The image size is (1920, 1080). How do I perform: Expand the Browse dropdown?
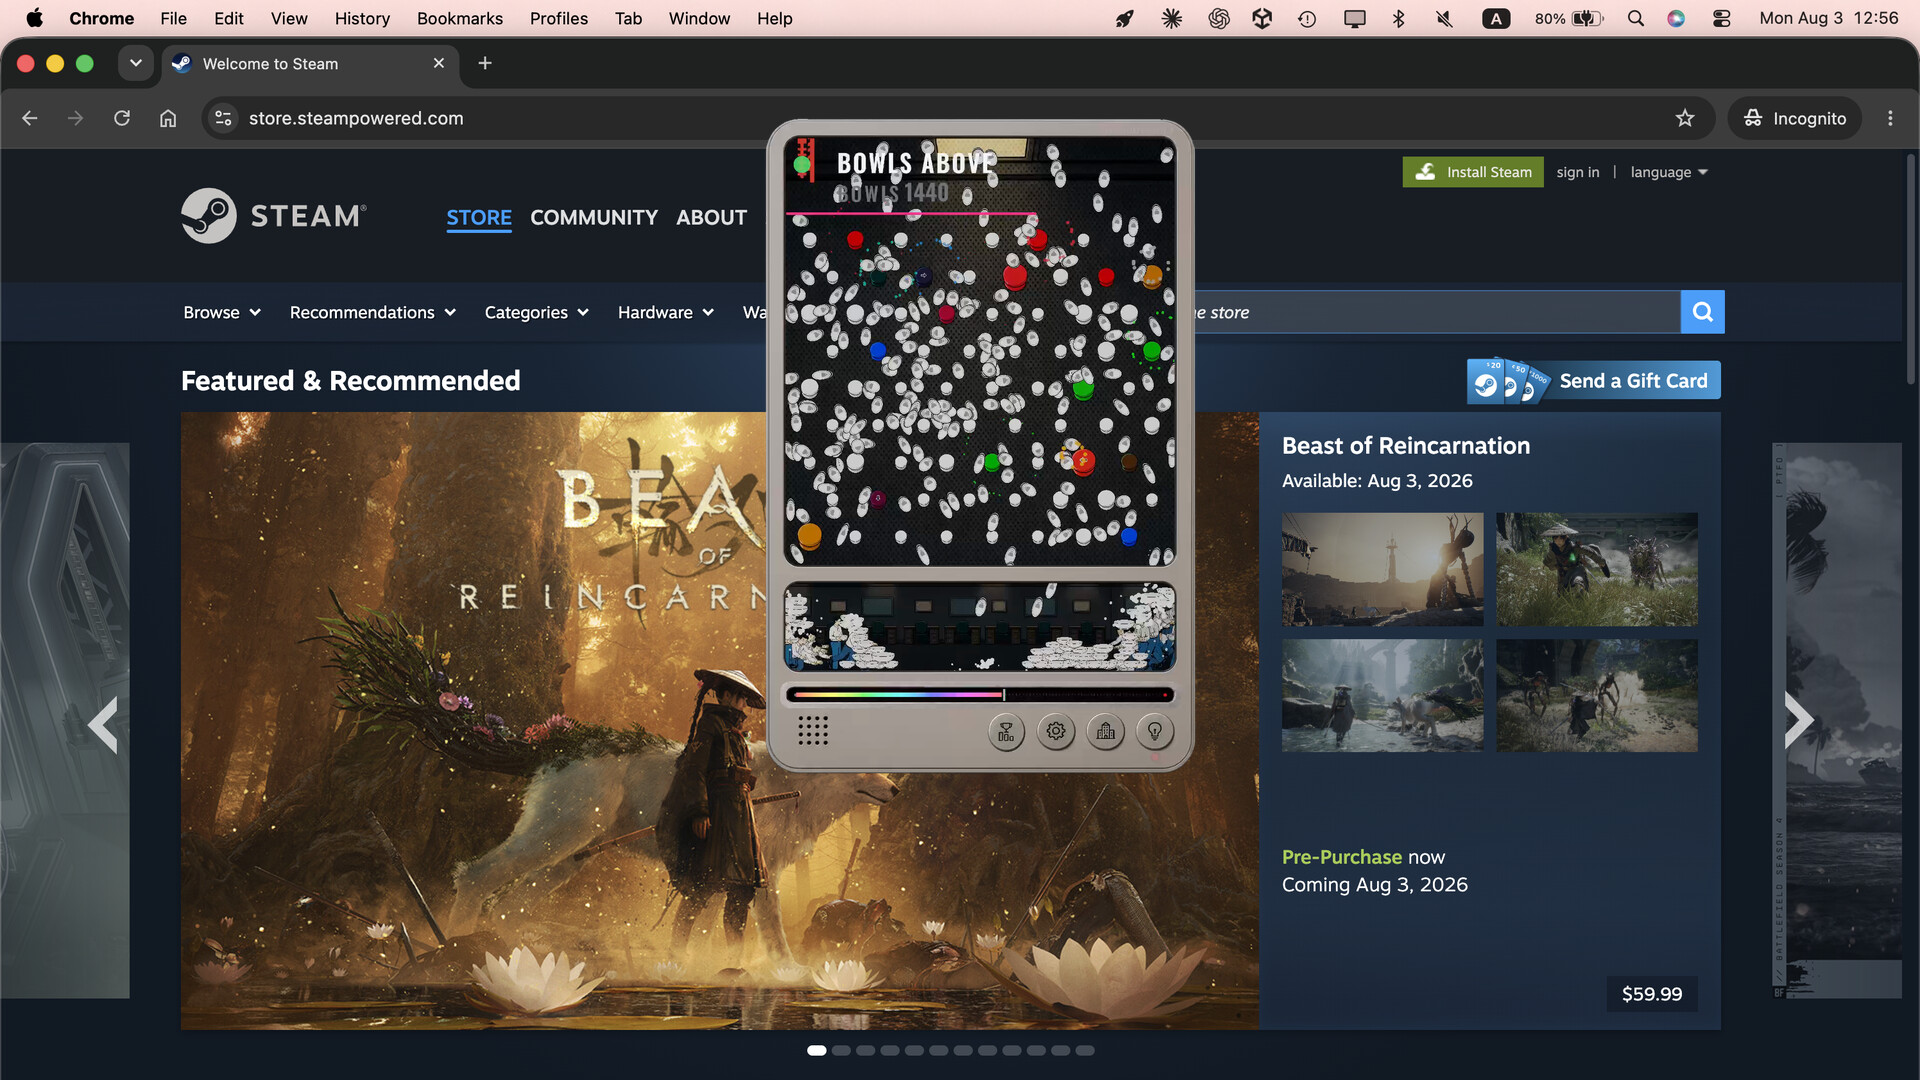222,312
